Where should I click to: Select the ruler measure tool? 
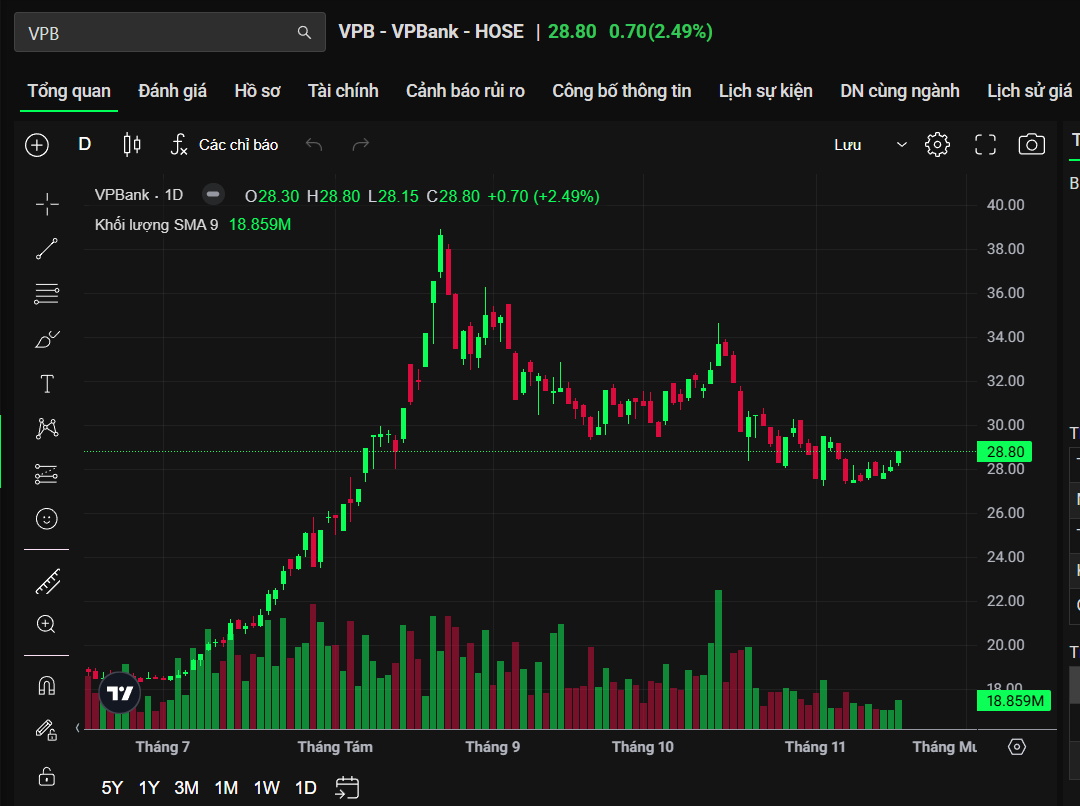click(47, 580)
